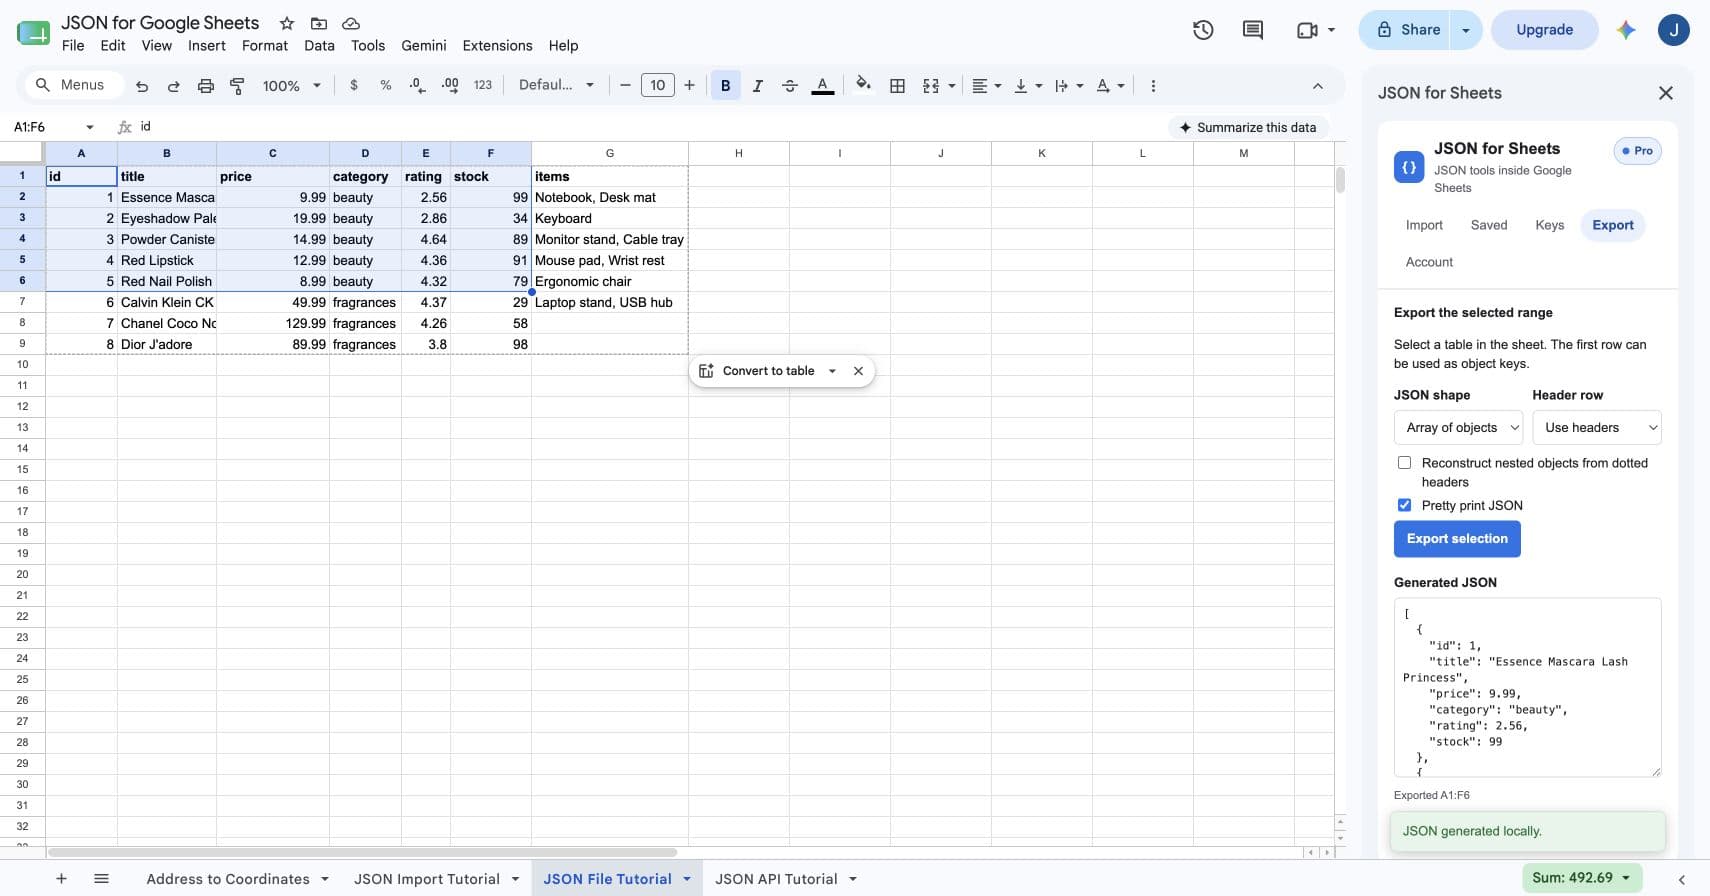Click the print icon
This screenshot has height=896, width=1710.
click(206, 86)
